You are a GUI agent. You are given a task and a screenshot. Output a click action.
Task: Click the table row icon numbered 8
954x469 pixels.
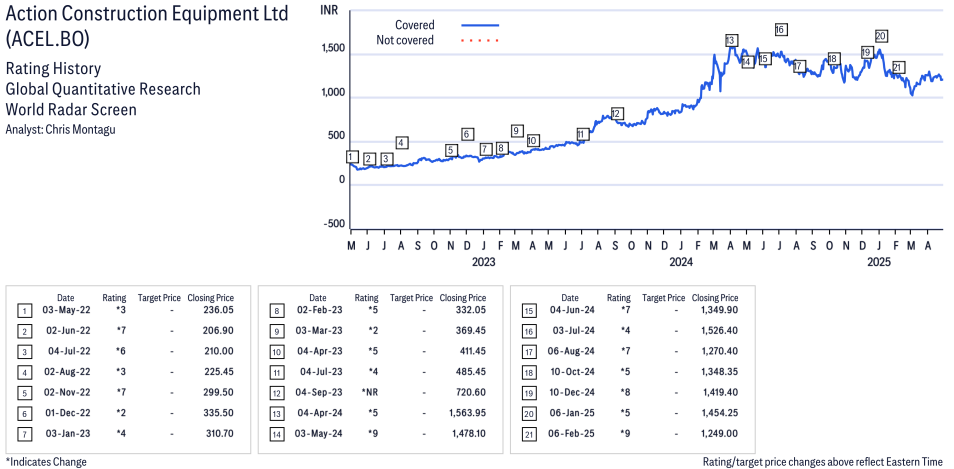pos(275,312)
